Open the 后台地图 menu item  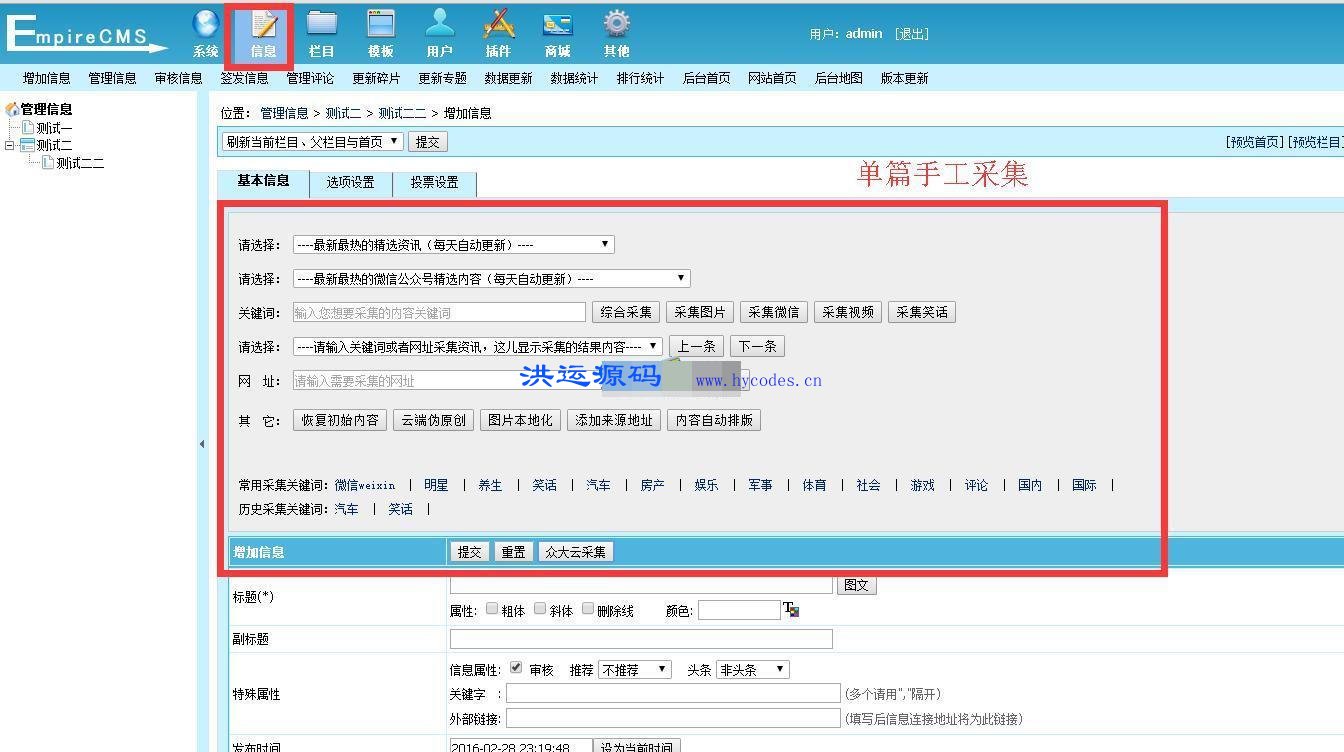click(x=838, y=78)
